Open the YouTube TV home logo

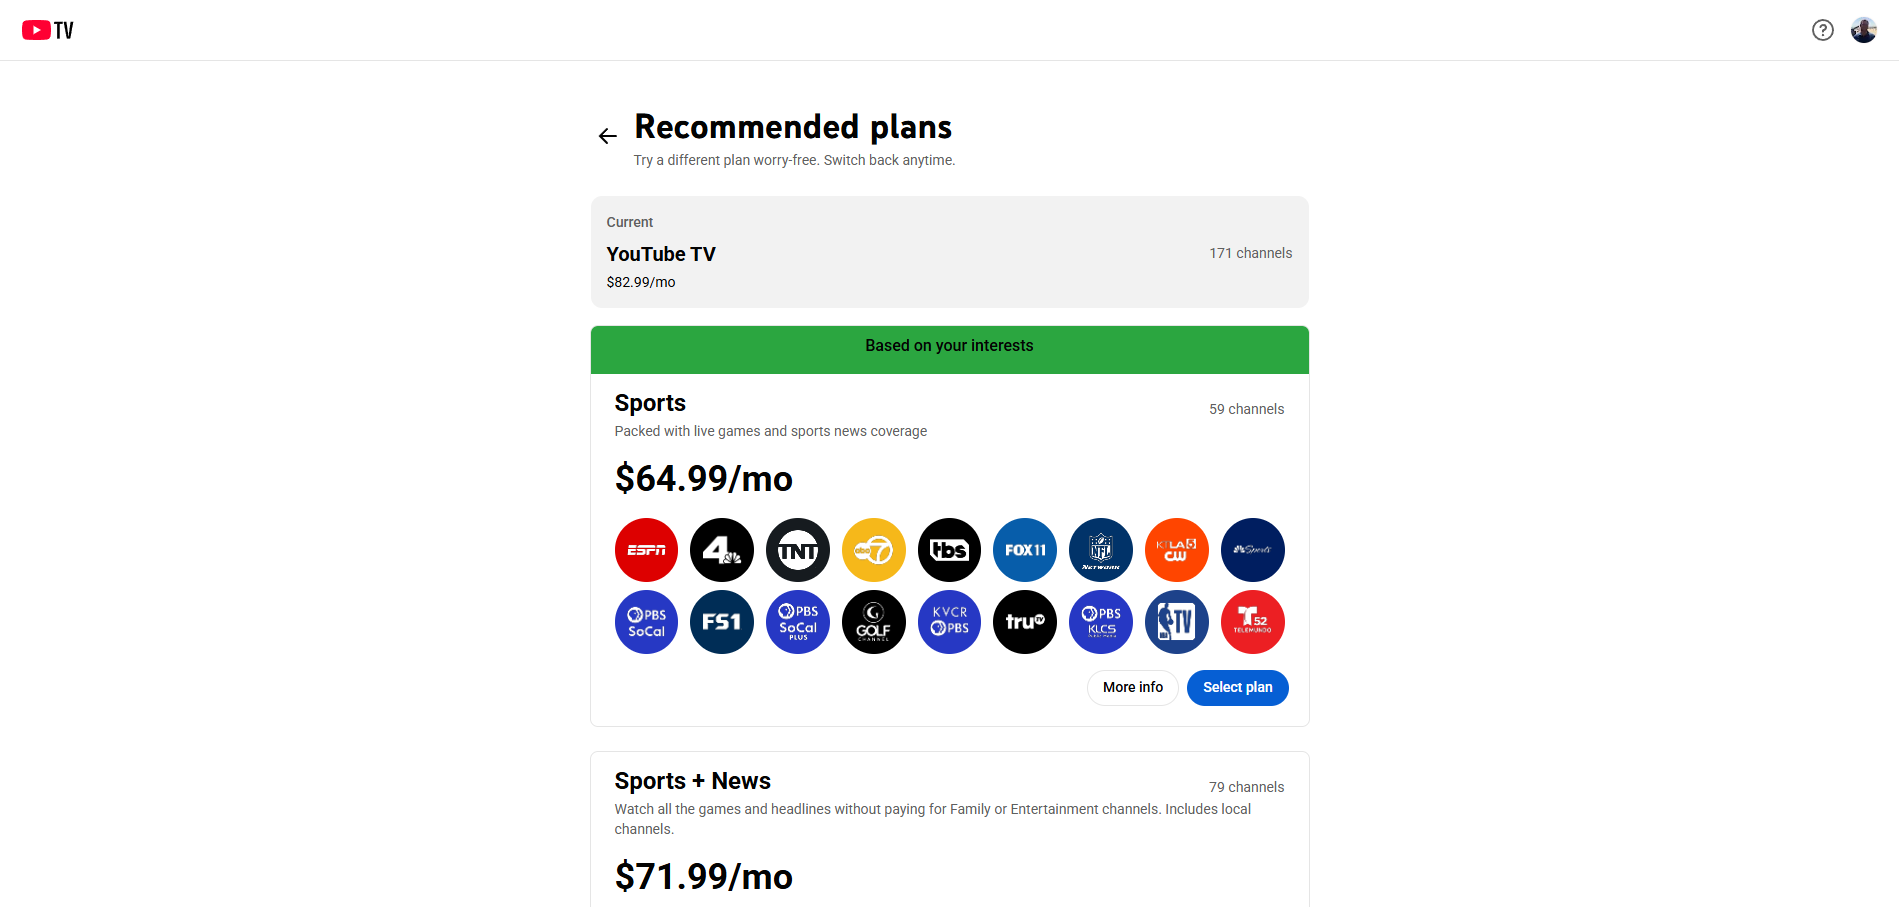46,30
